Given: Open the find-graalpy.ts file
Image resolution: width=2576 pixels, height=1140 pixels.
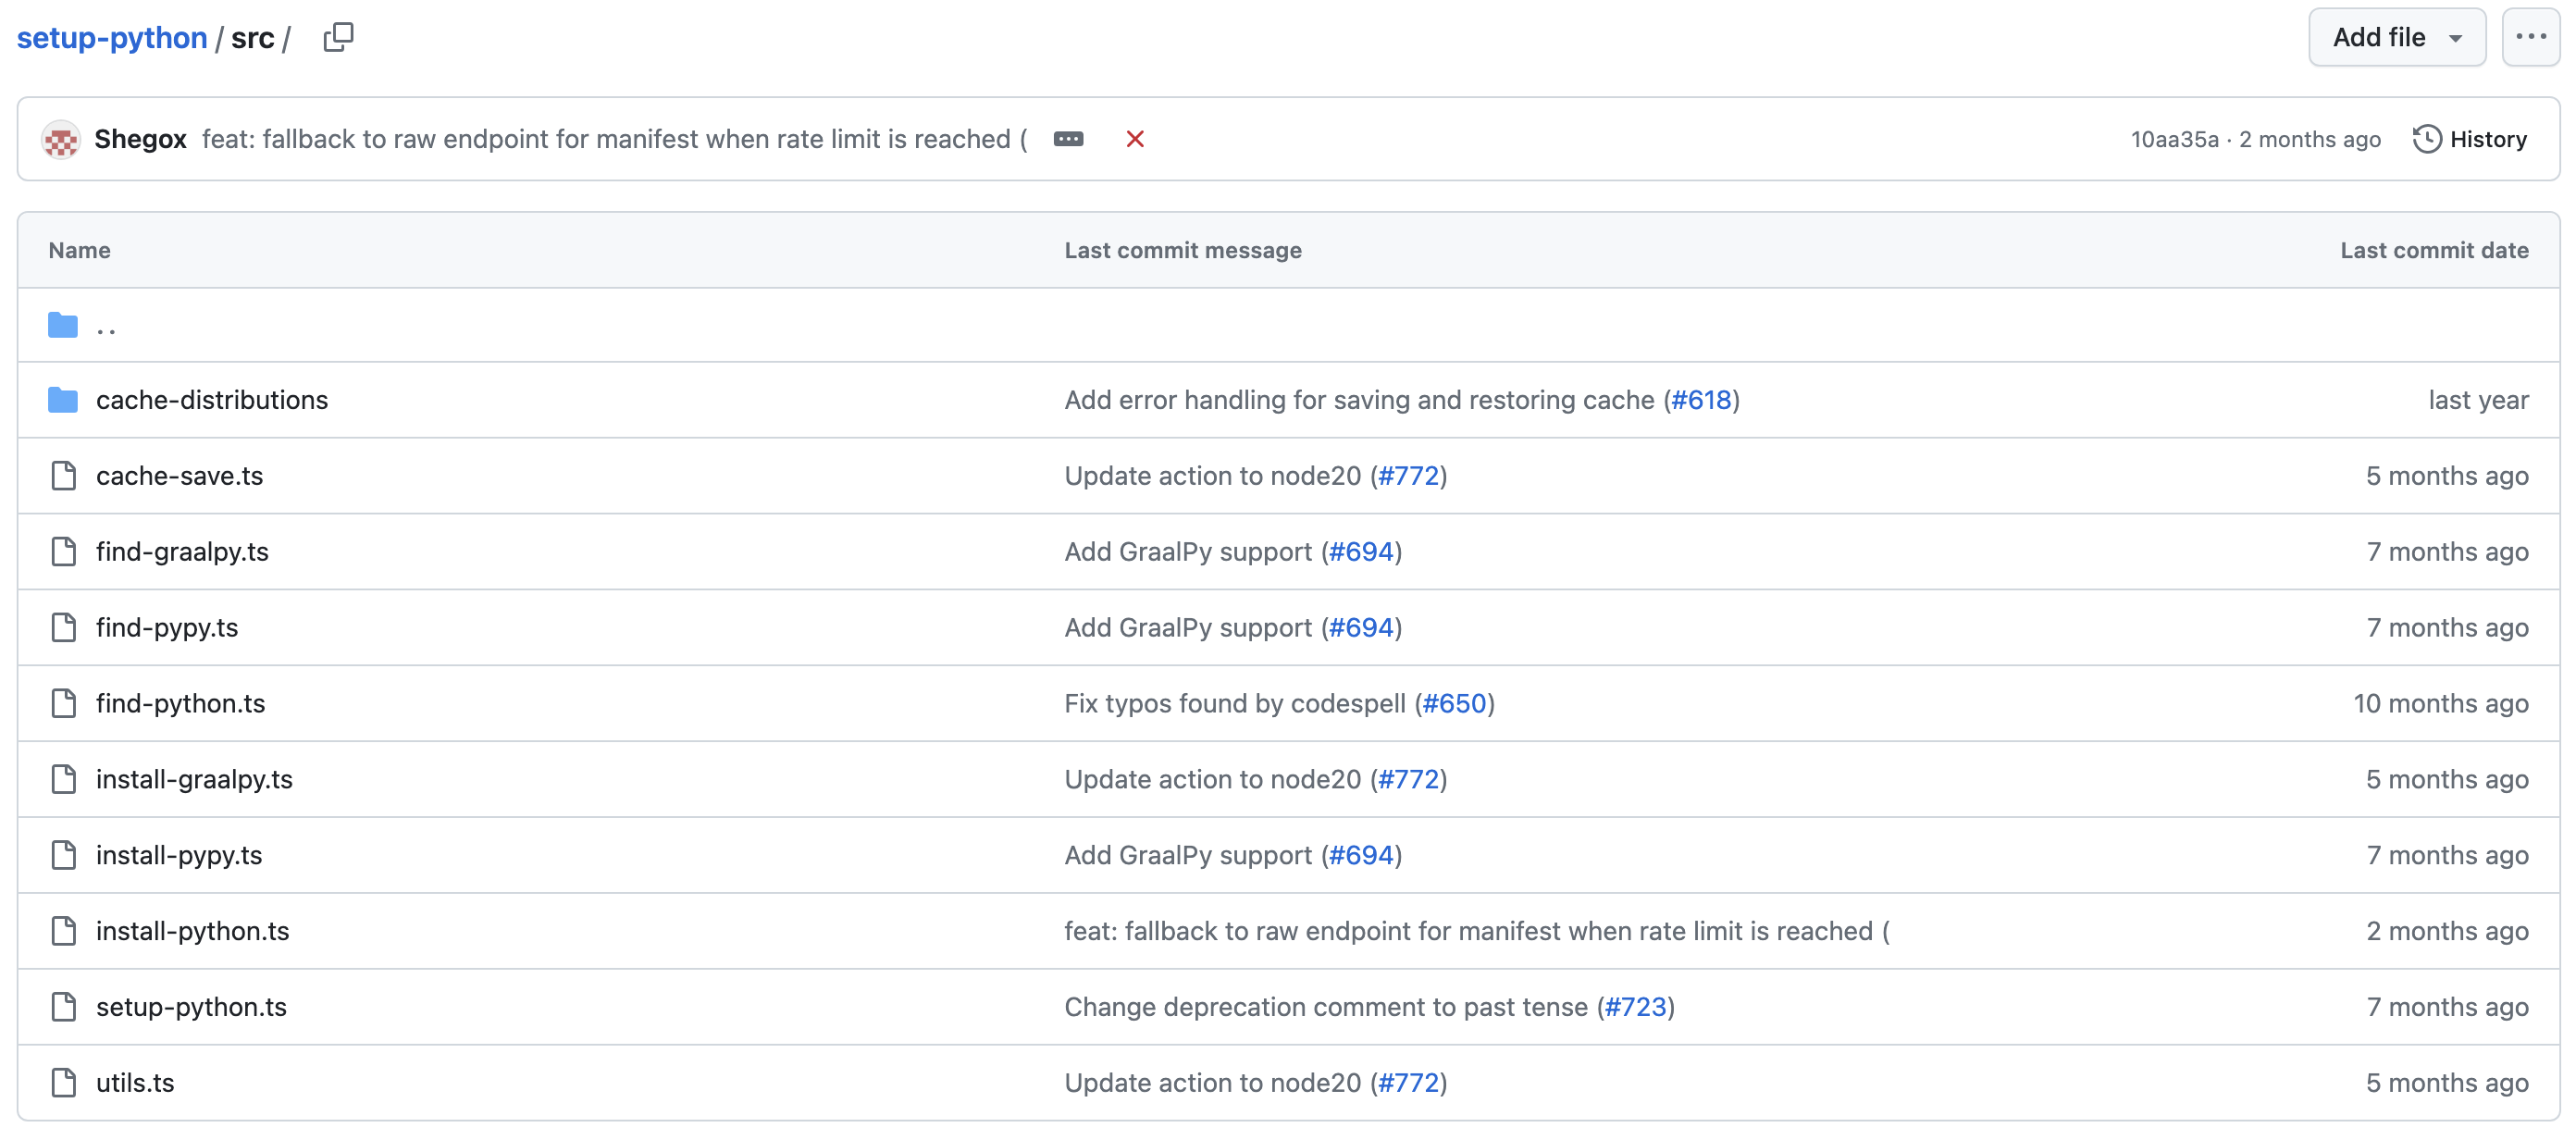Looking at the screenshot, I should 182,551.
